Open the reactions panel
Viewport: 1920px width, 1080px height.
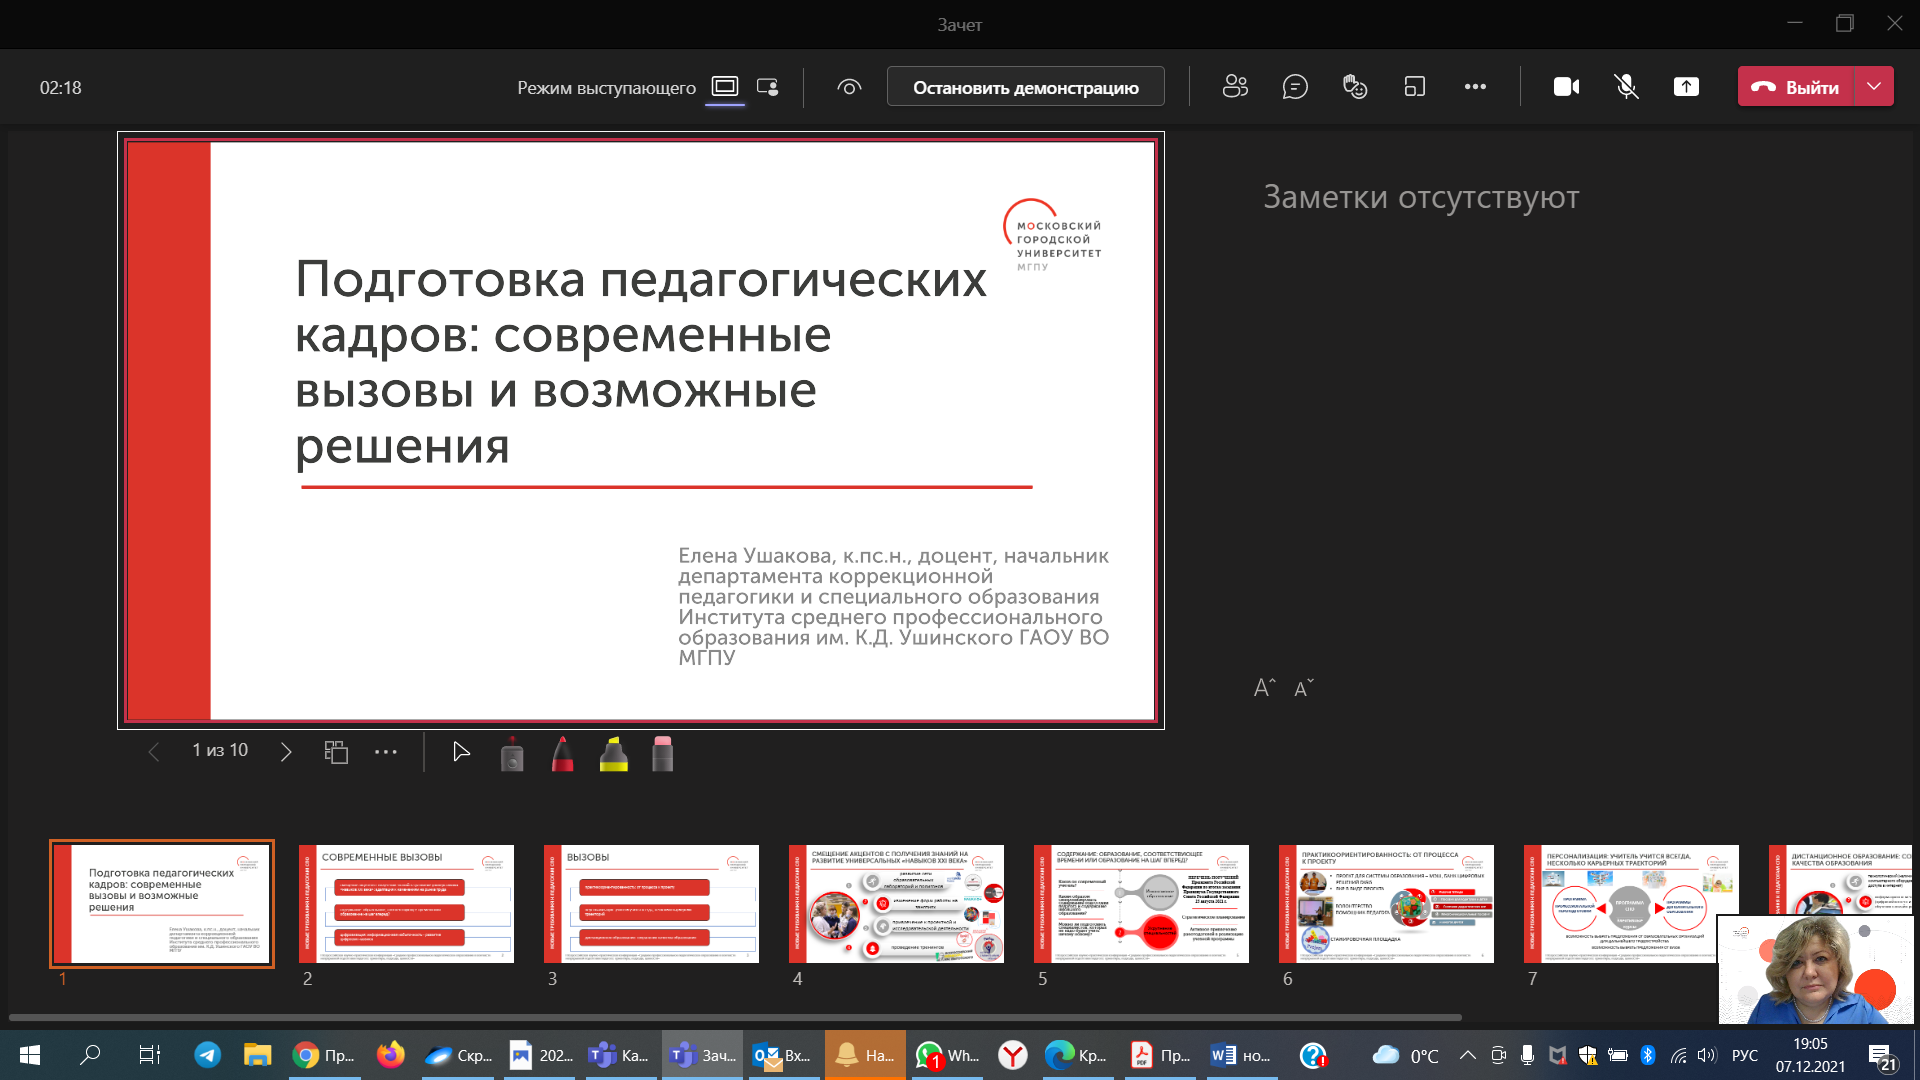coord(1355,87)
